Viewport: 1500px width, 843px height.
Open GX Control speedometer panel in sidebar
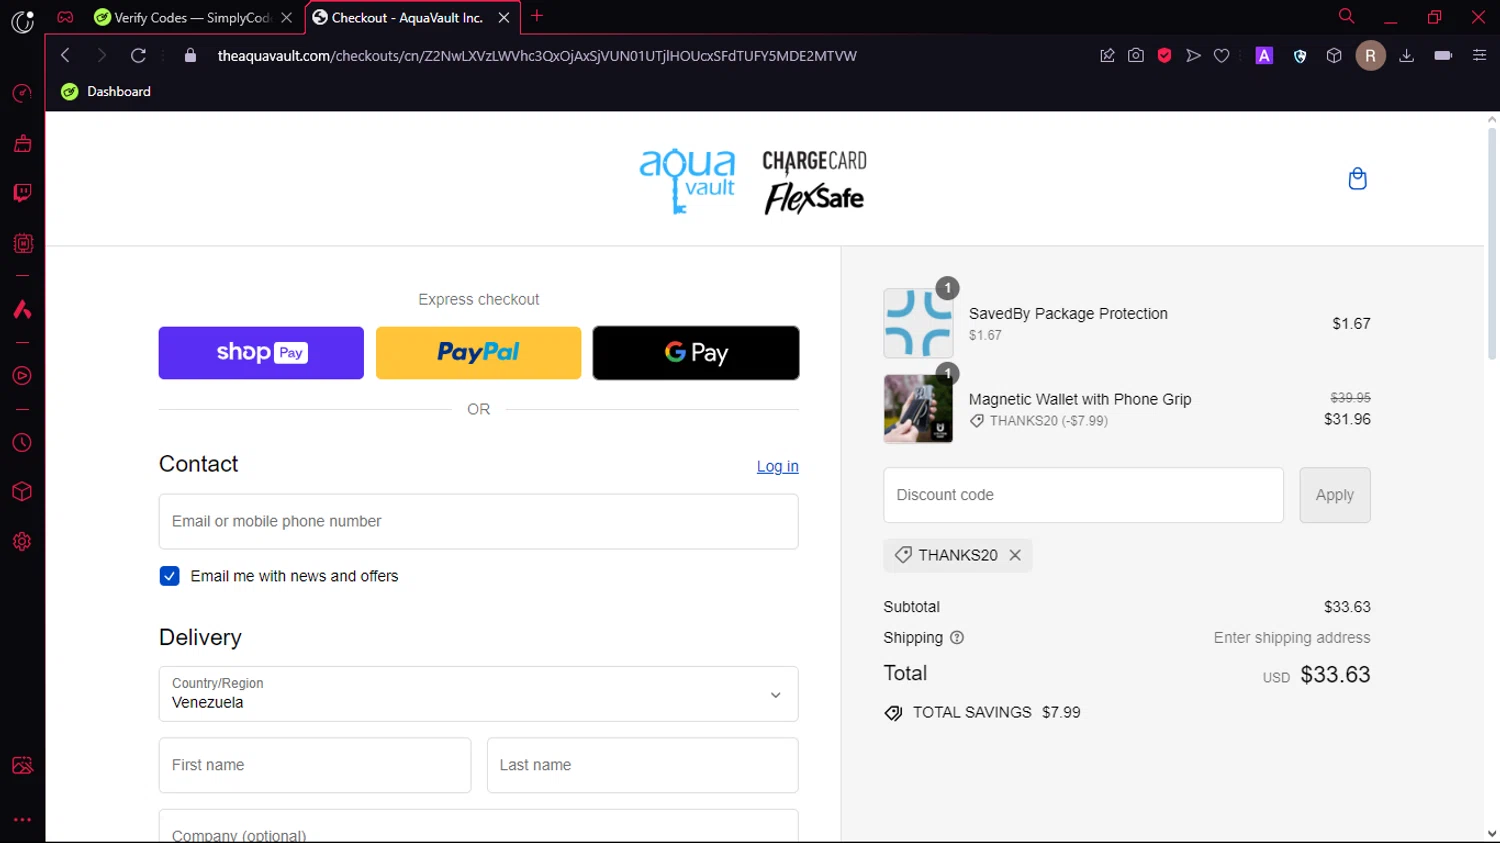(x=22, y=94)
